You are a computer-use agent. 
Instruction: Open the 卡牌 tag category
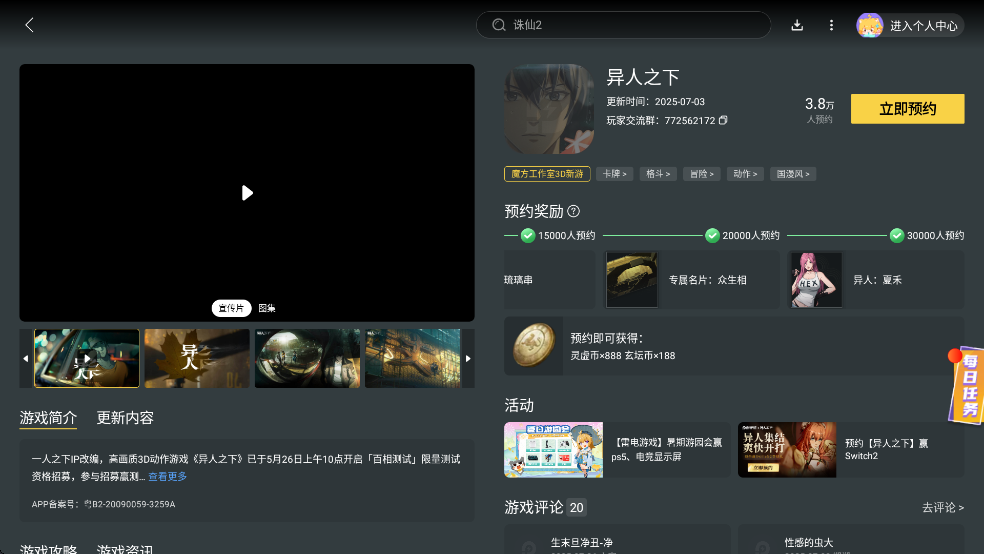click(x=614, y=174)
